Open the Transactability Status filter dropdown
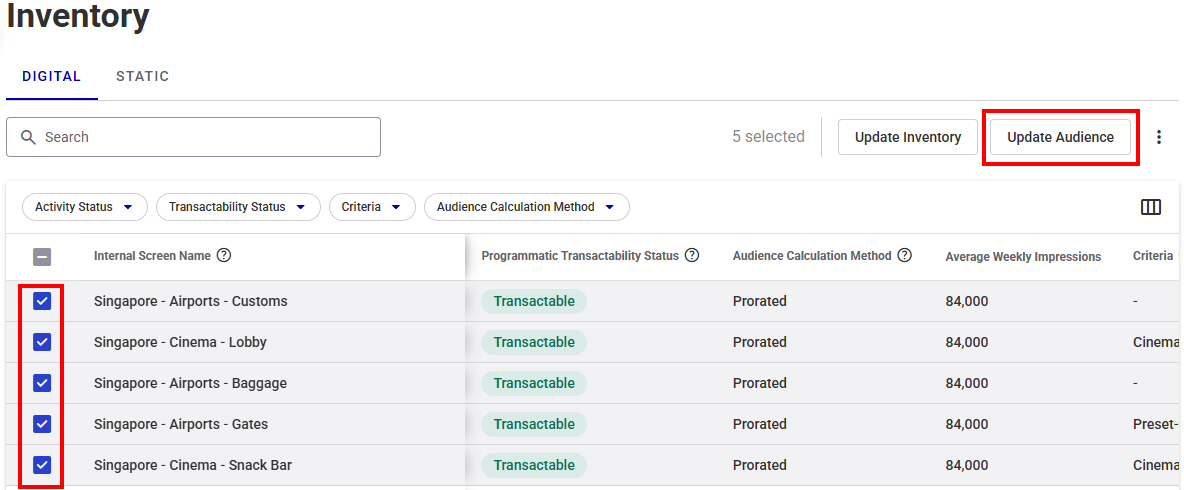Viewport: 1184px width, 490px height. (237, 207)
